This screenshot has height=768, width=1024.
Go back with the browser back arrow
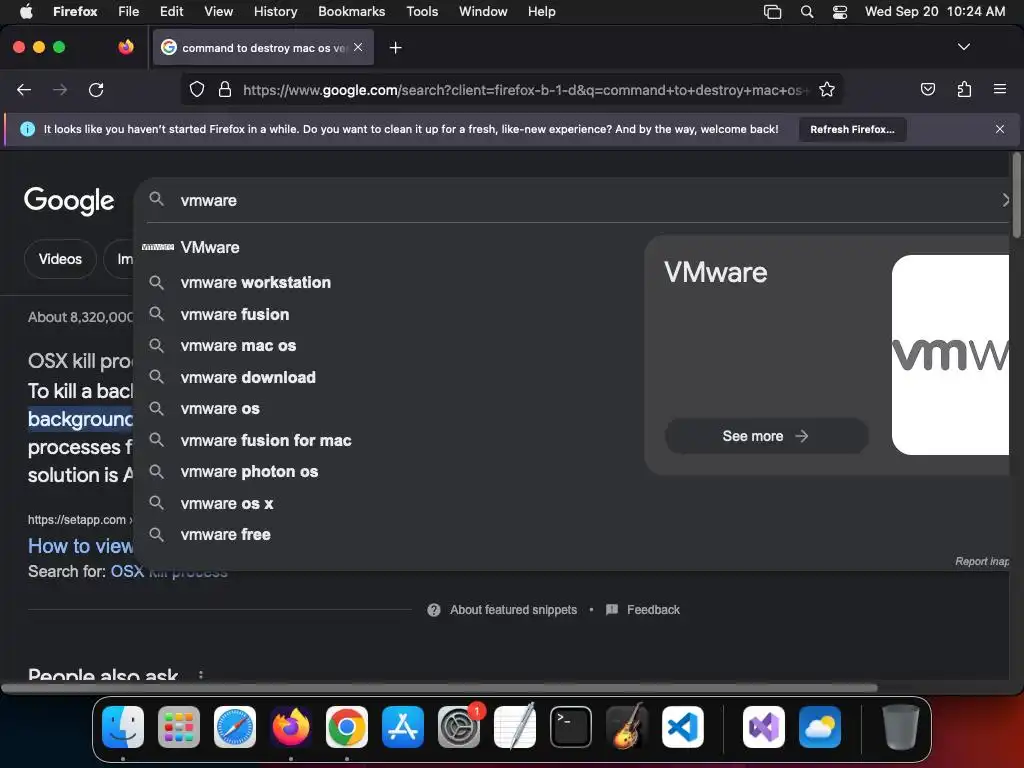point(24,89)
